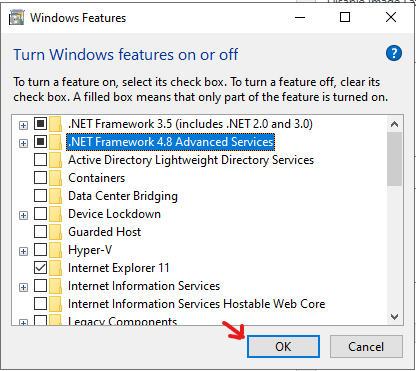416x371 pixels.
Task: Click folder icon beside Device Lockdown
Action: (x=55, y=214)
